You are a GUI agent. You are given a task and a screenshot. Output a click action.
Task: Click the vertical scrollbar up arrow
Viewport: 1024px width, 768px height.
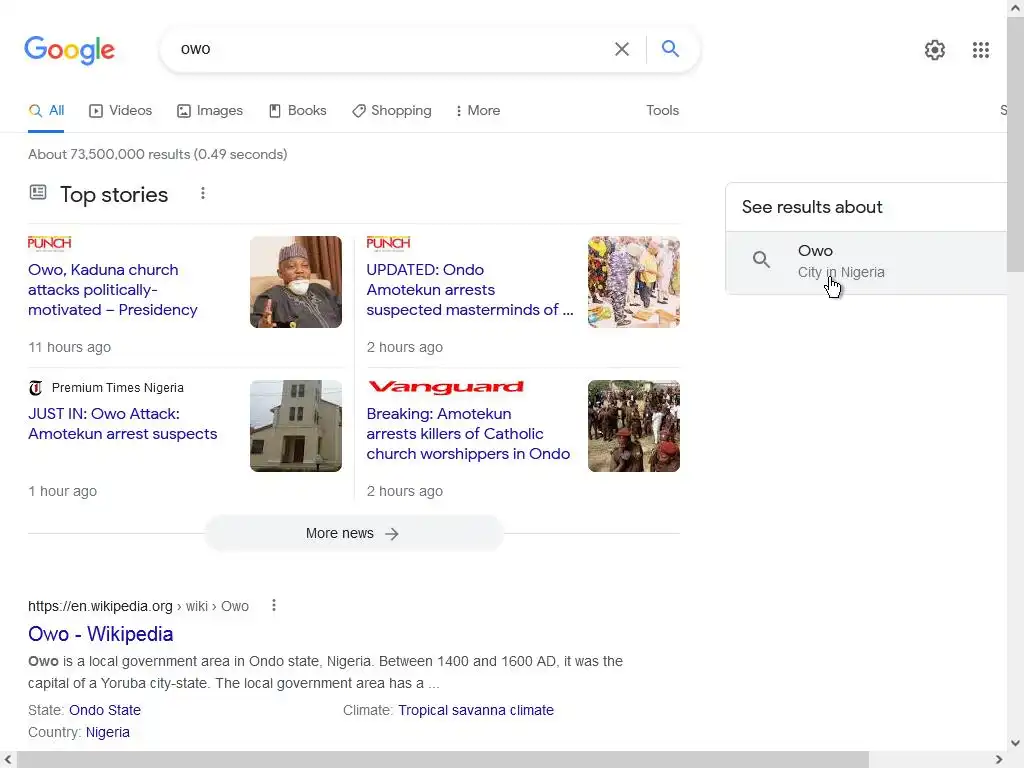(x=1015, y=8)
